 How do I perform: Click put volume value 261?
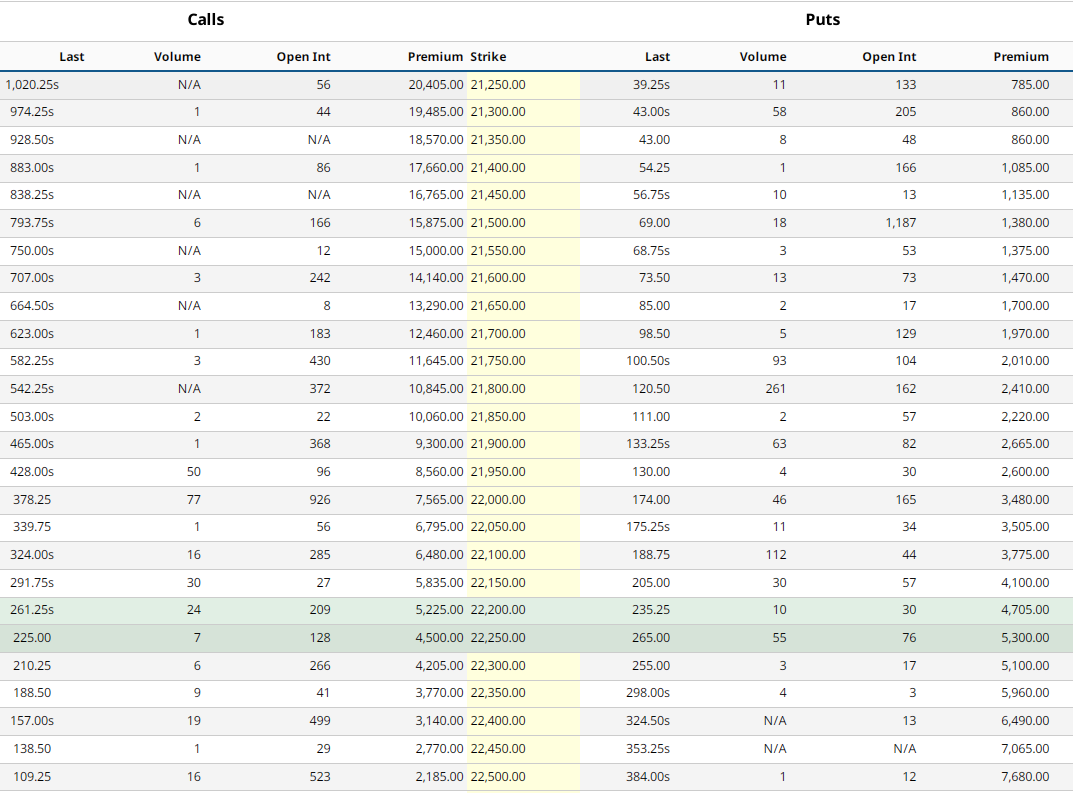(775, 389)
